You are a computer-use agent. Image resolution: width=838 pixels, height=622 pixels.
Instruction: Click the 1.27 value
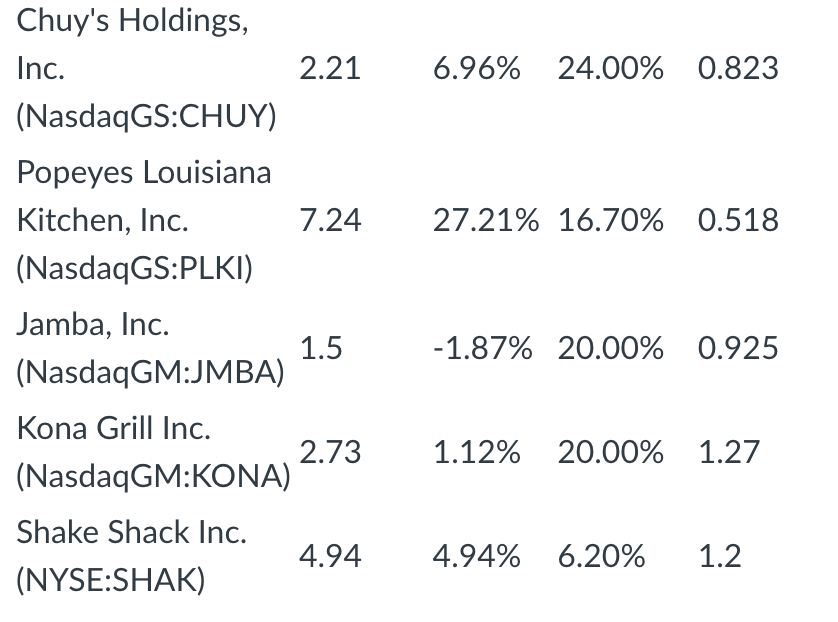coord(729,452)
